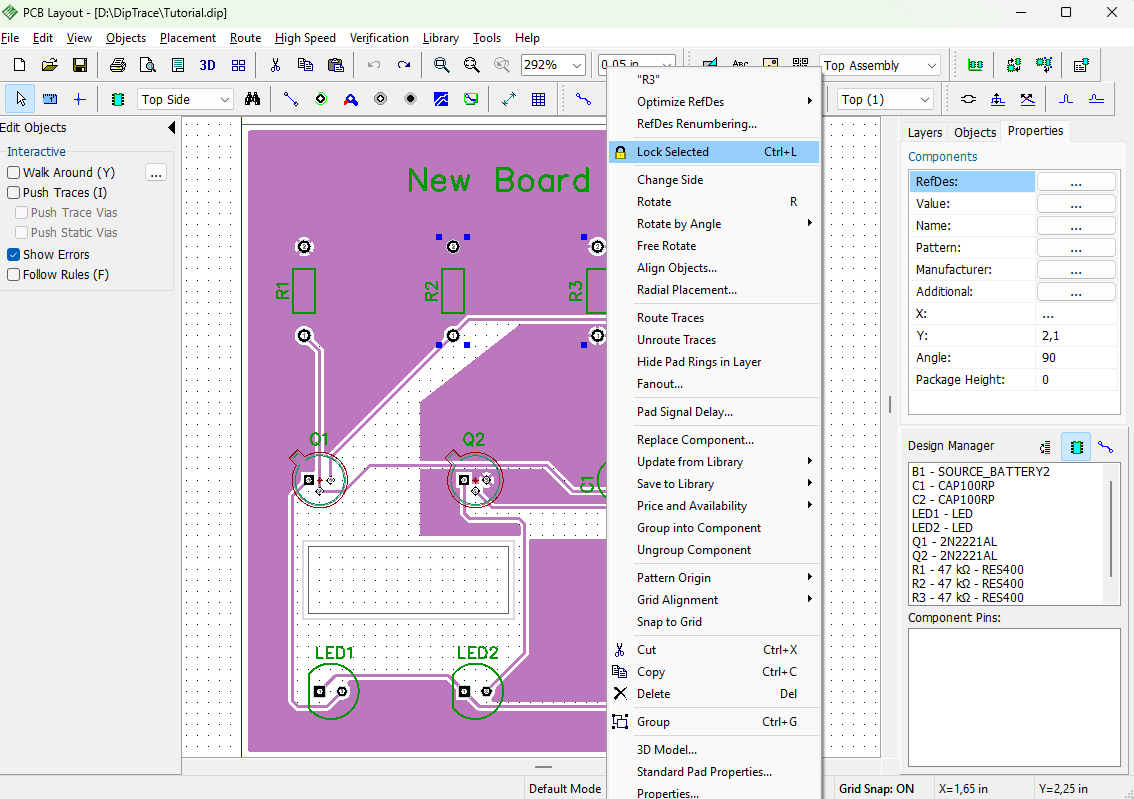Choose Delete in the context menu
This screenshot has height=799, width=1134.
(714, 693)
